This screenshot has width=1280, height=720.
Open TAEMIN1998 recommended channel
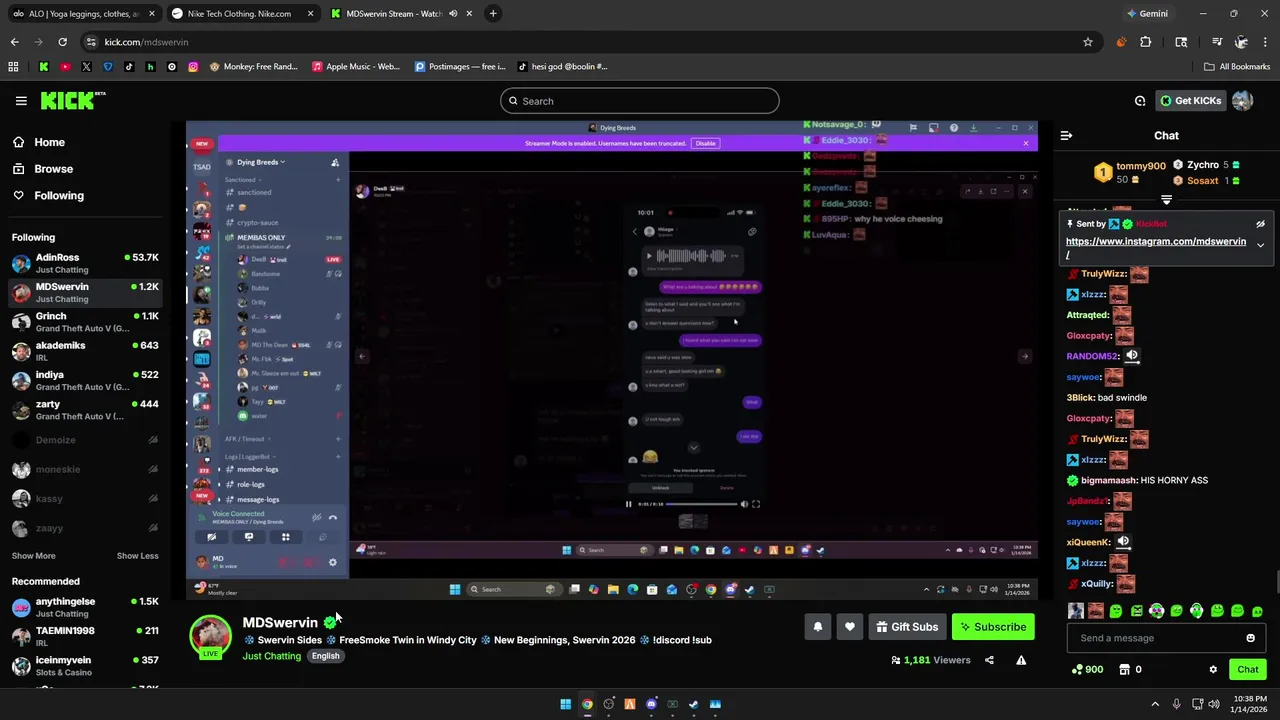click(x=85, y=636)
